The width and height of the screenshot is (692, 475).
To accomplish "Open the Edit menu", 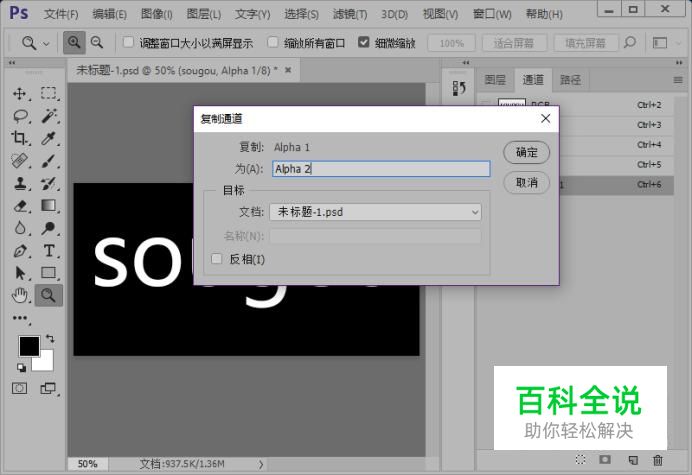I will tap(109, 15).
